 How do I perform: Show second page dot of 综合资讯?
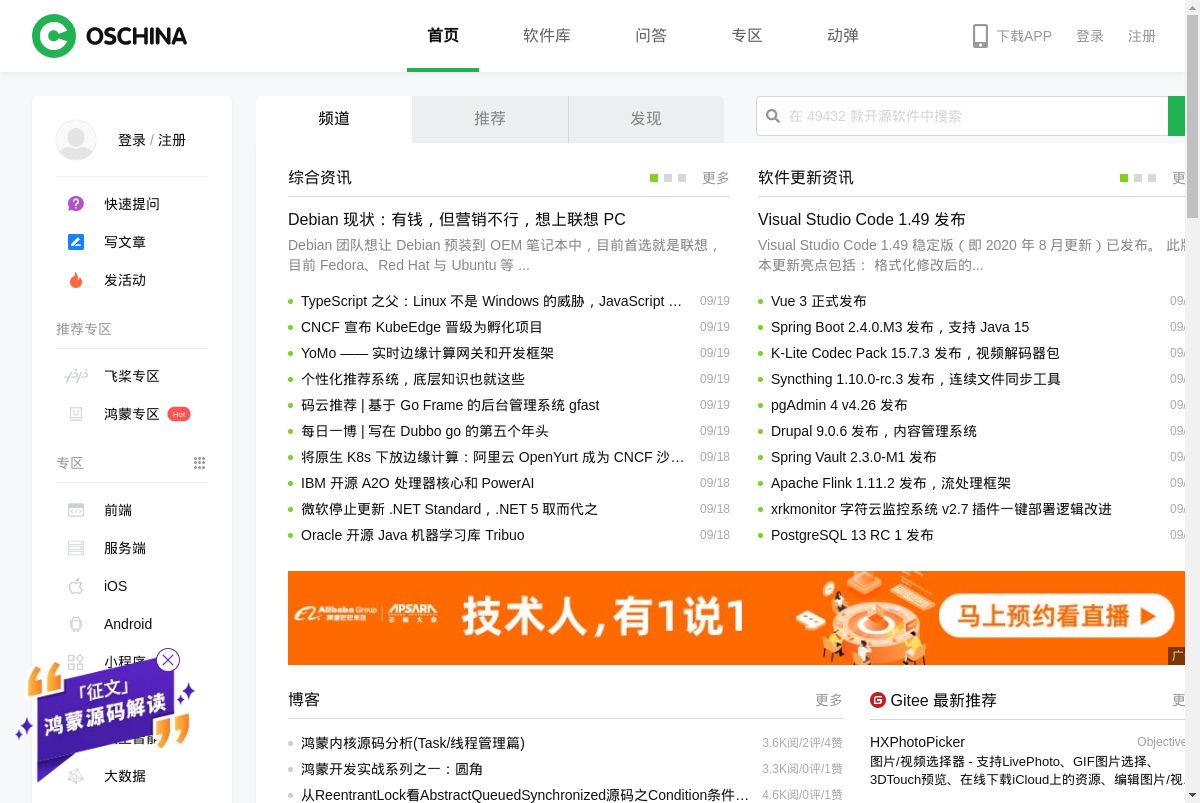click(668, 178)
